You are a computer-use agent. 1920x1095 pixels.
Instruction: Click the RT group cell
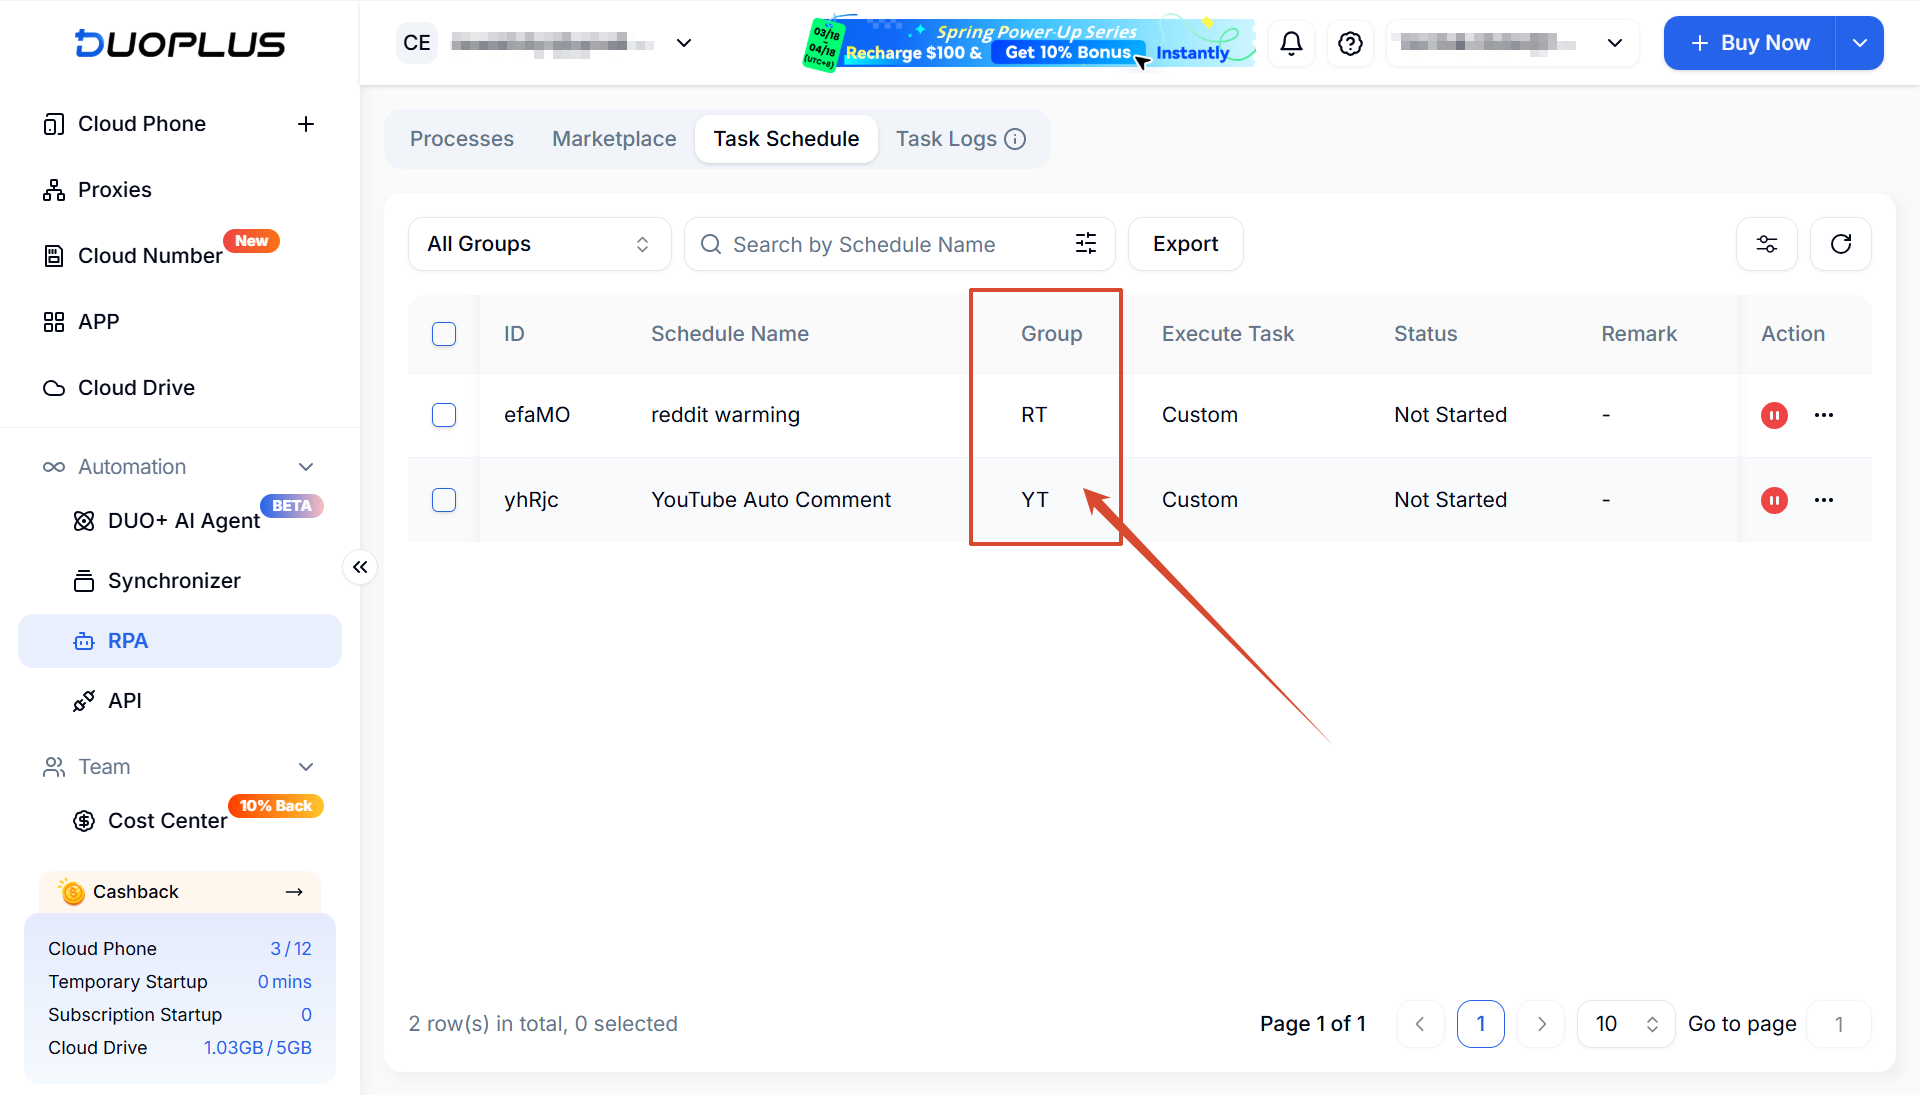pos(1034,415)
